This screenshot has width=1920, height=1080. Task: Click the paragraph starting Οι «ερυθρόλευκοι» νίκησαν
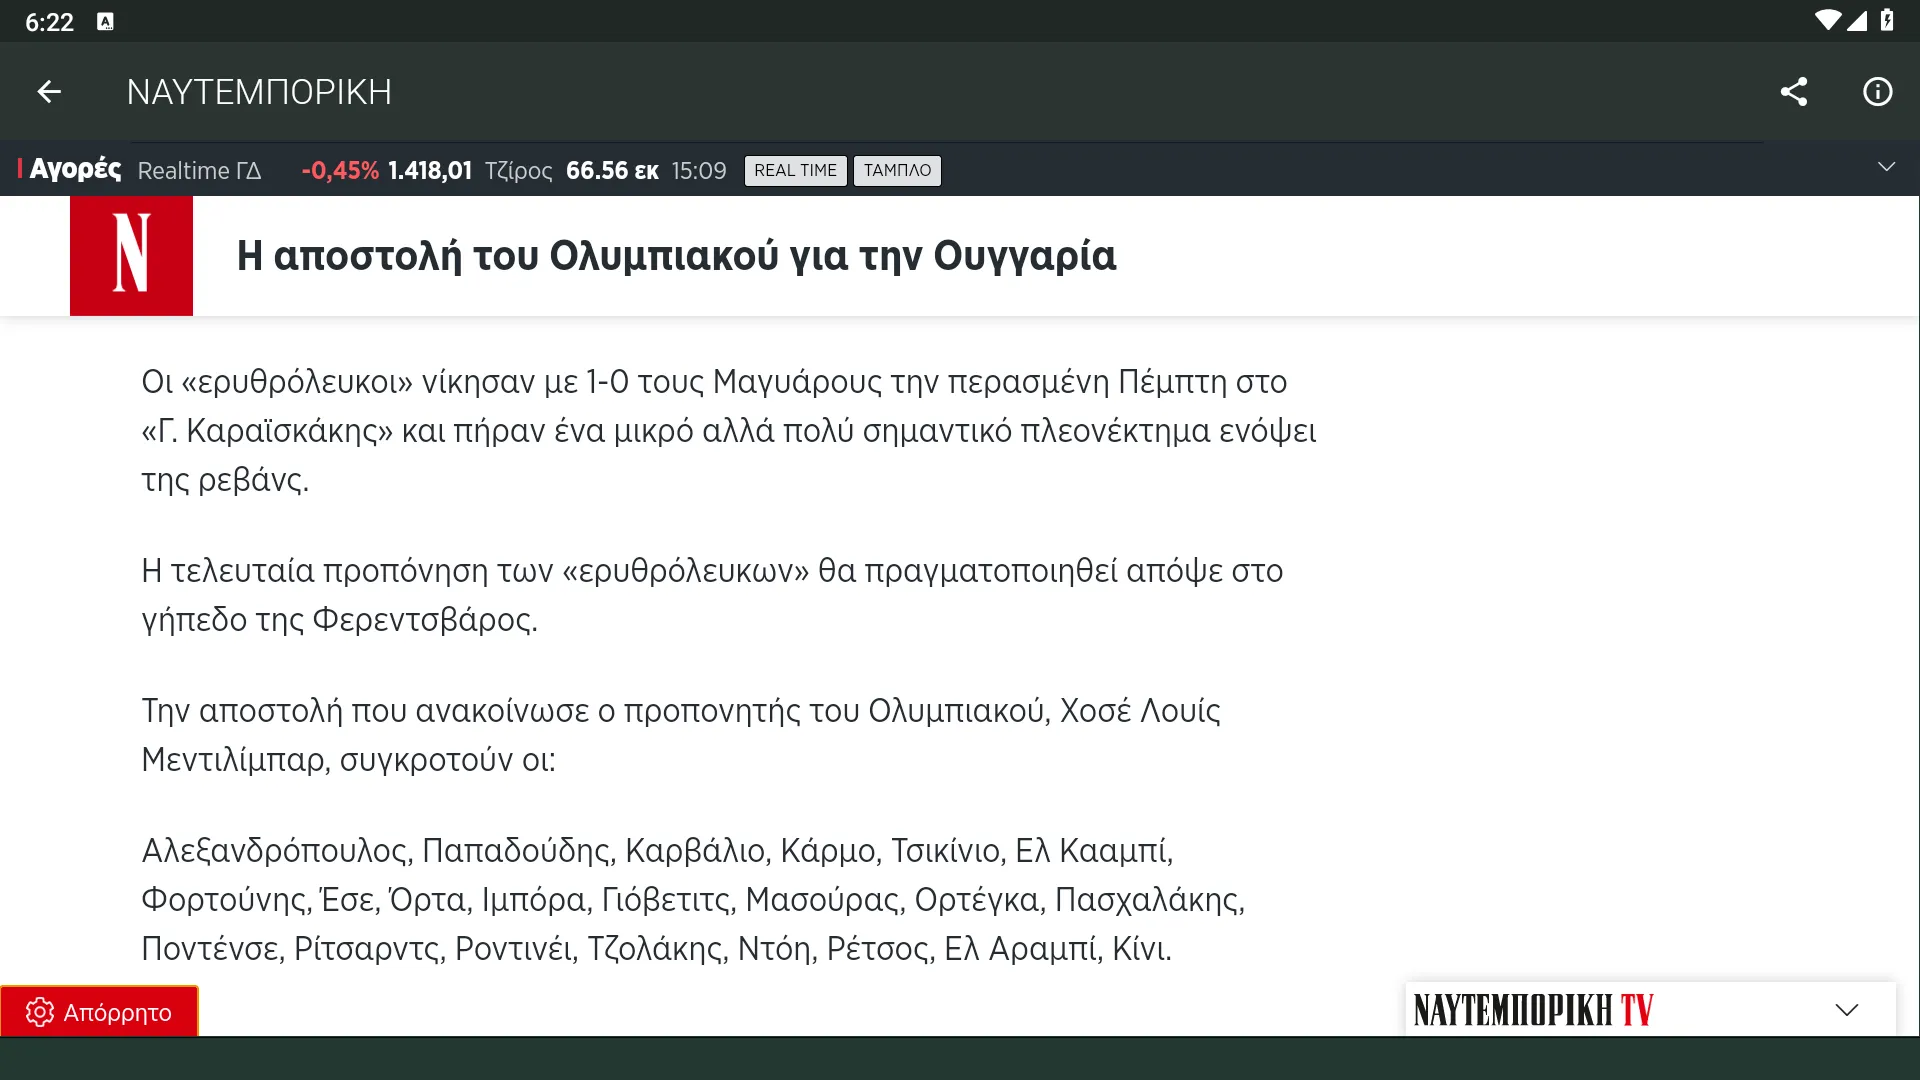(729, 431)
